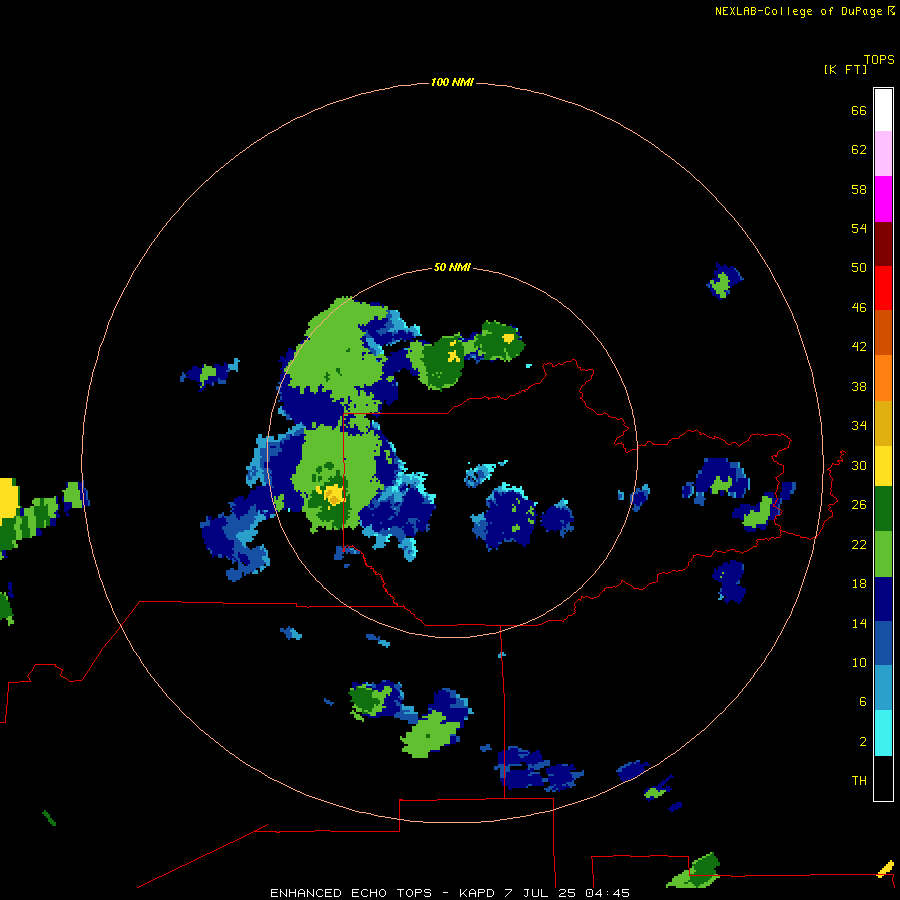This screenshot has width=900, height=900.
Task: Click the legend value "58"
Action: click(859, 189)
